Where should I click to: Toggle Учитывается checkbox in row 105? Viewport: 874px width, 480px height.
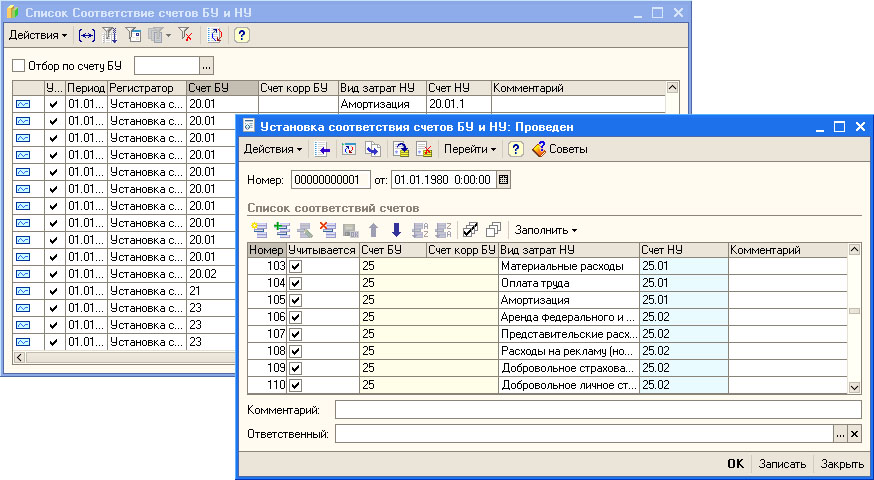(x=295, y=300)
